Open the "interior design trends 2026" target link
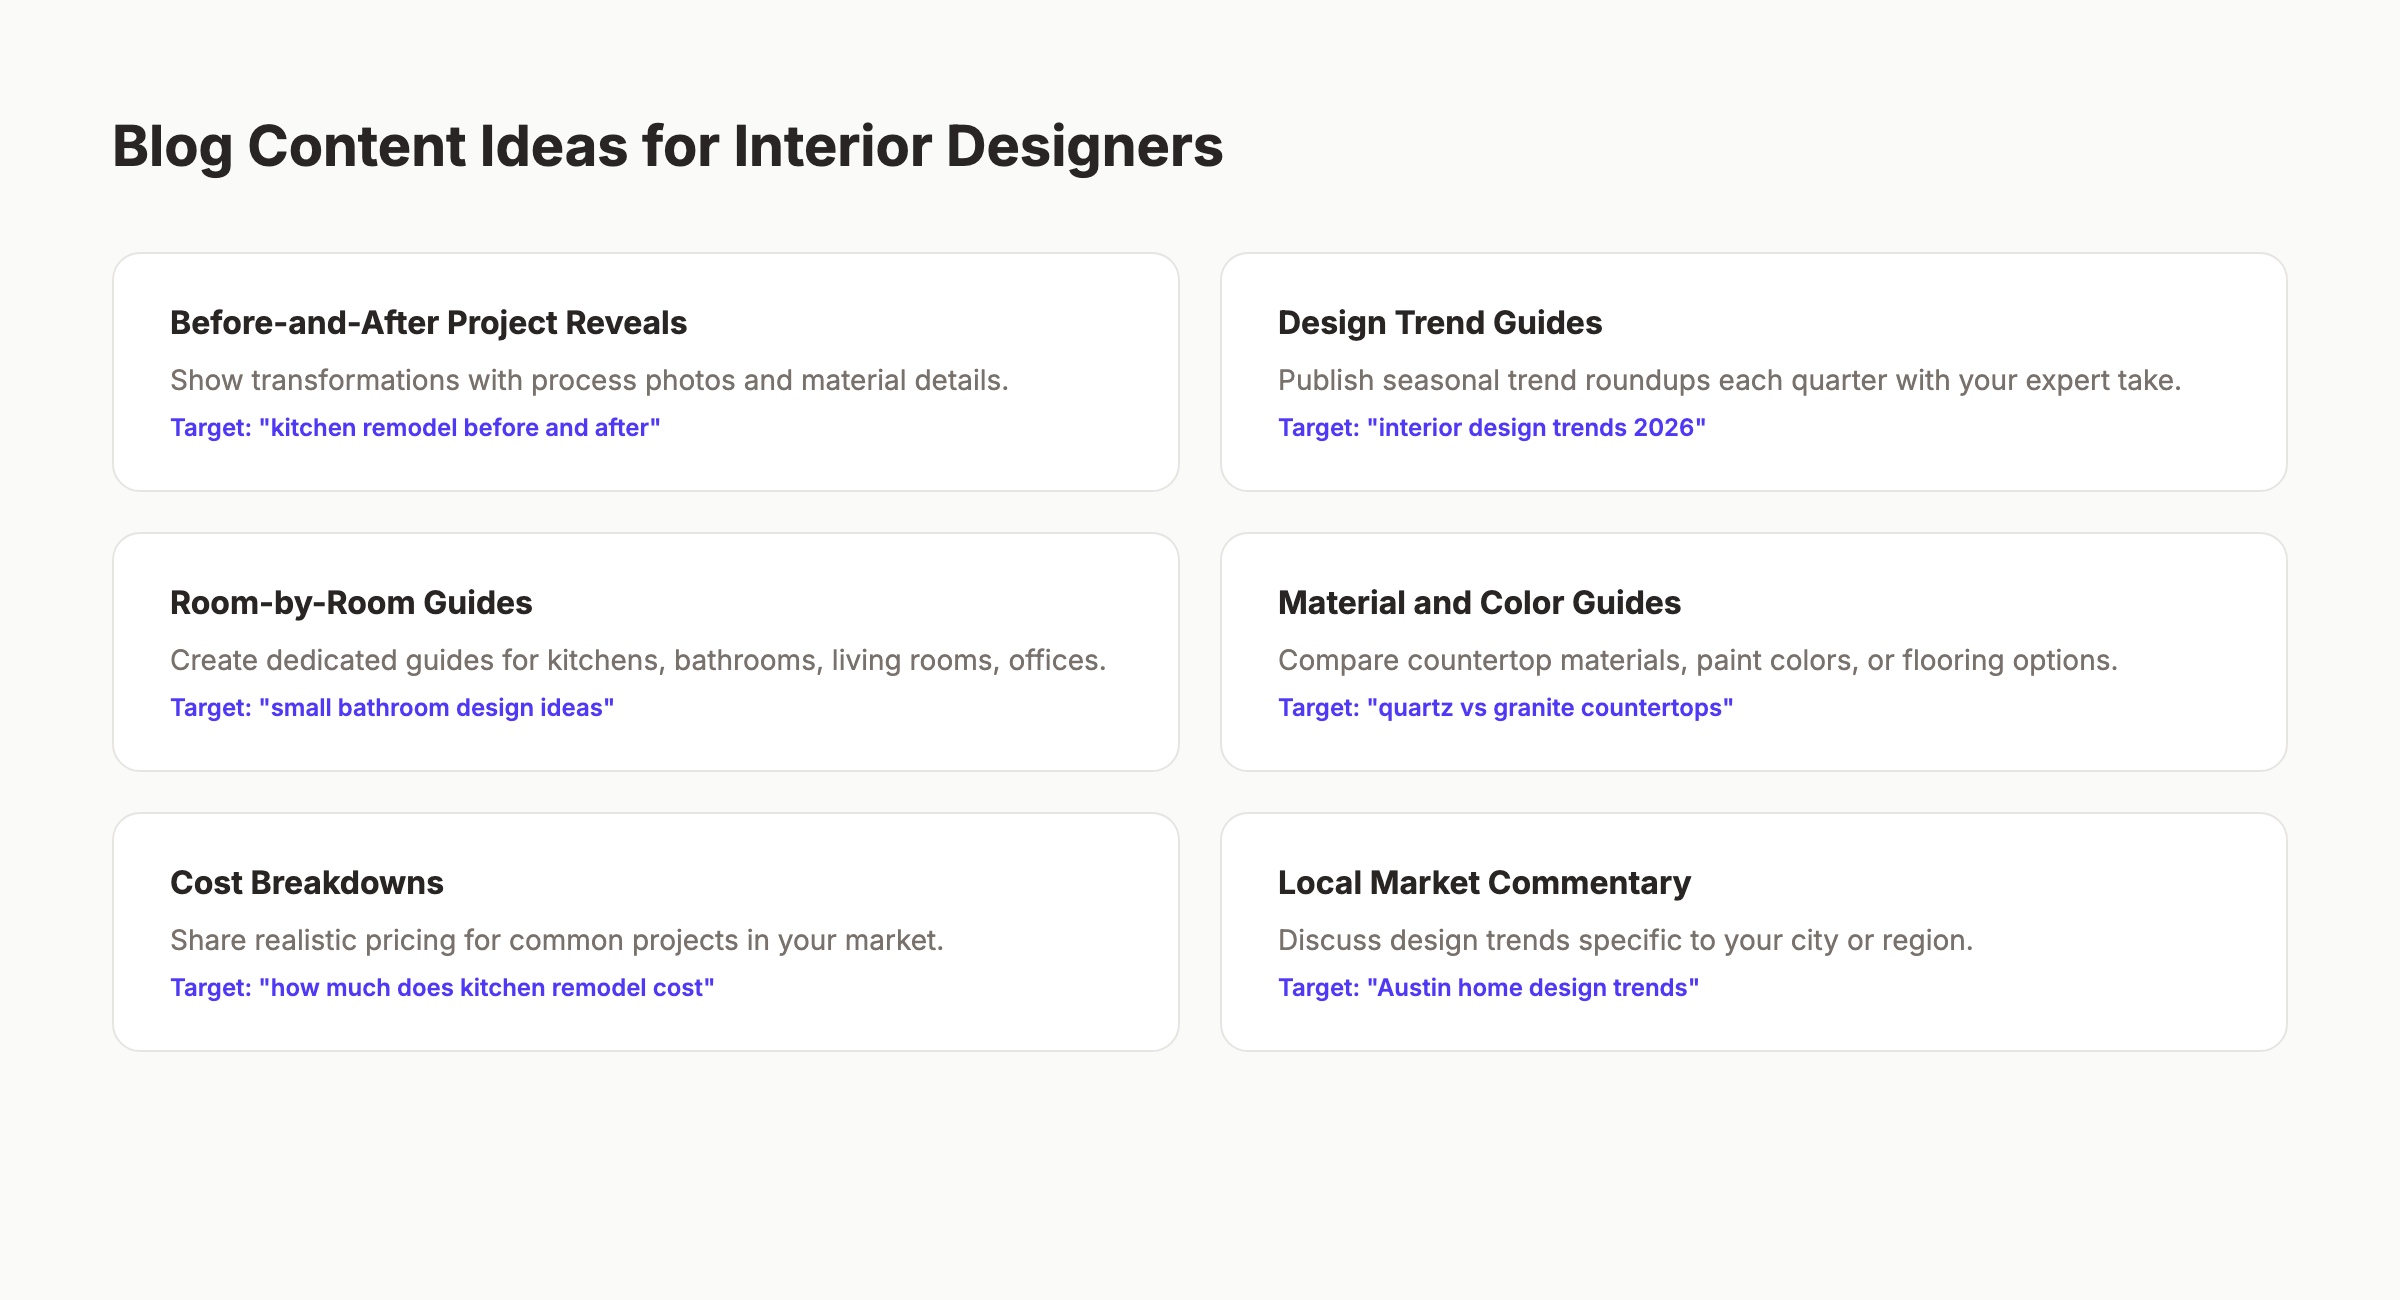2400x1300 pixels. tap(1491, 427)
